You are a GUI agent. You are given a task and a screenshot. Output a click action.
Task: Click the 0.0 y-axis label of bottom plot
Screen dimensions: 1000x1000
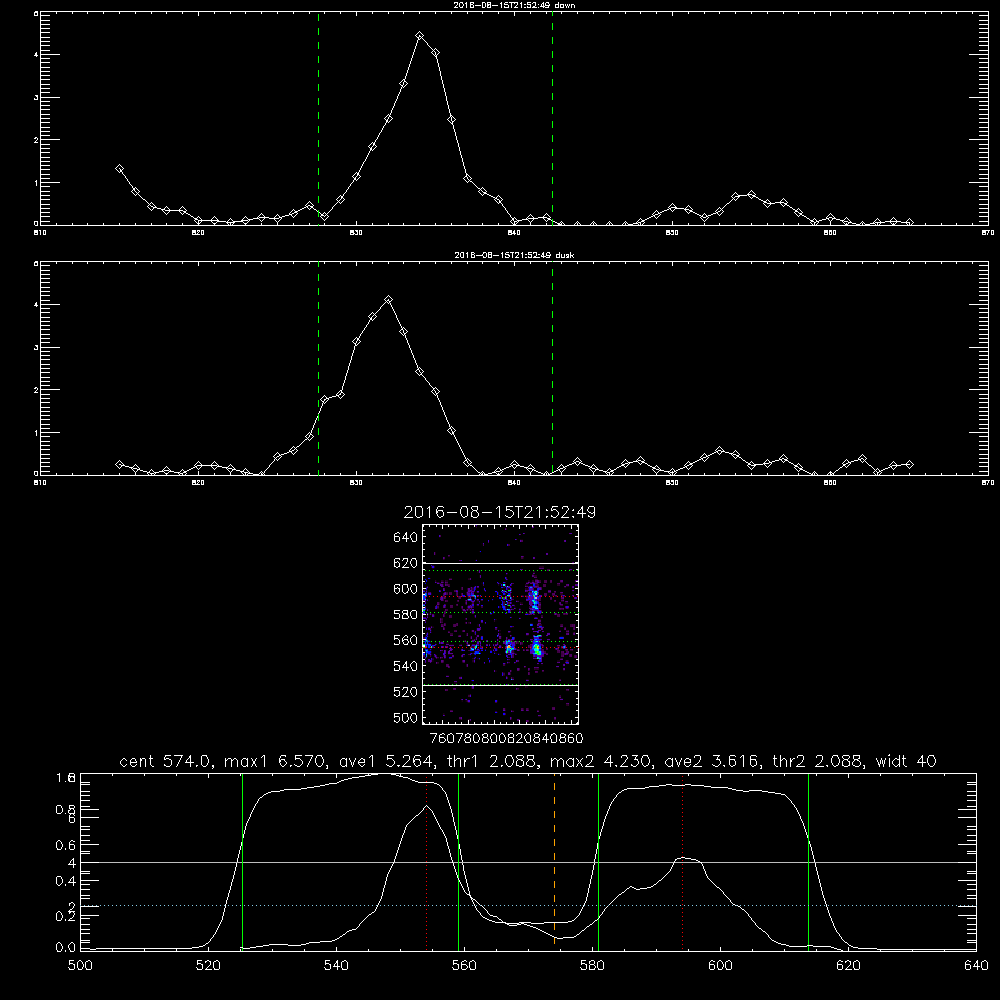(66, 948)
